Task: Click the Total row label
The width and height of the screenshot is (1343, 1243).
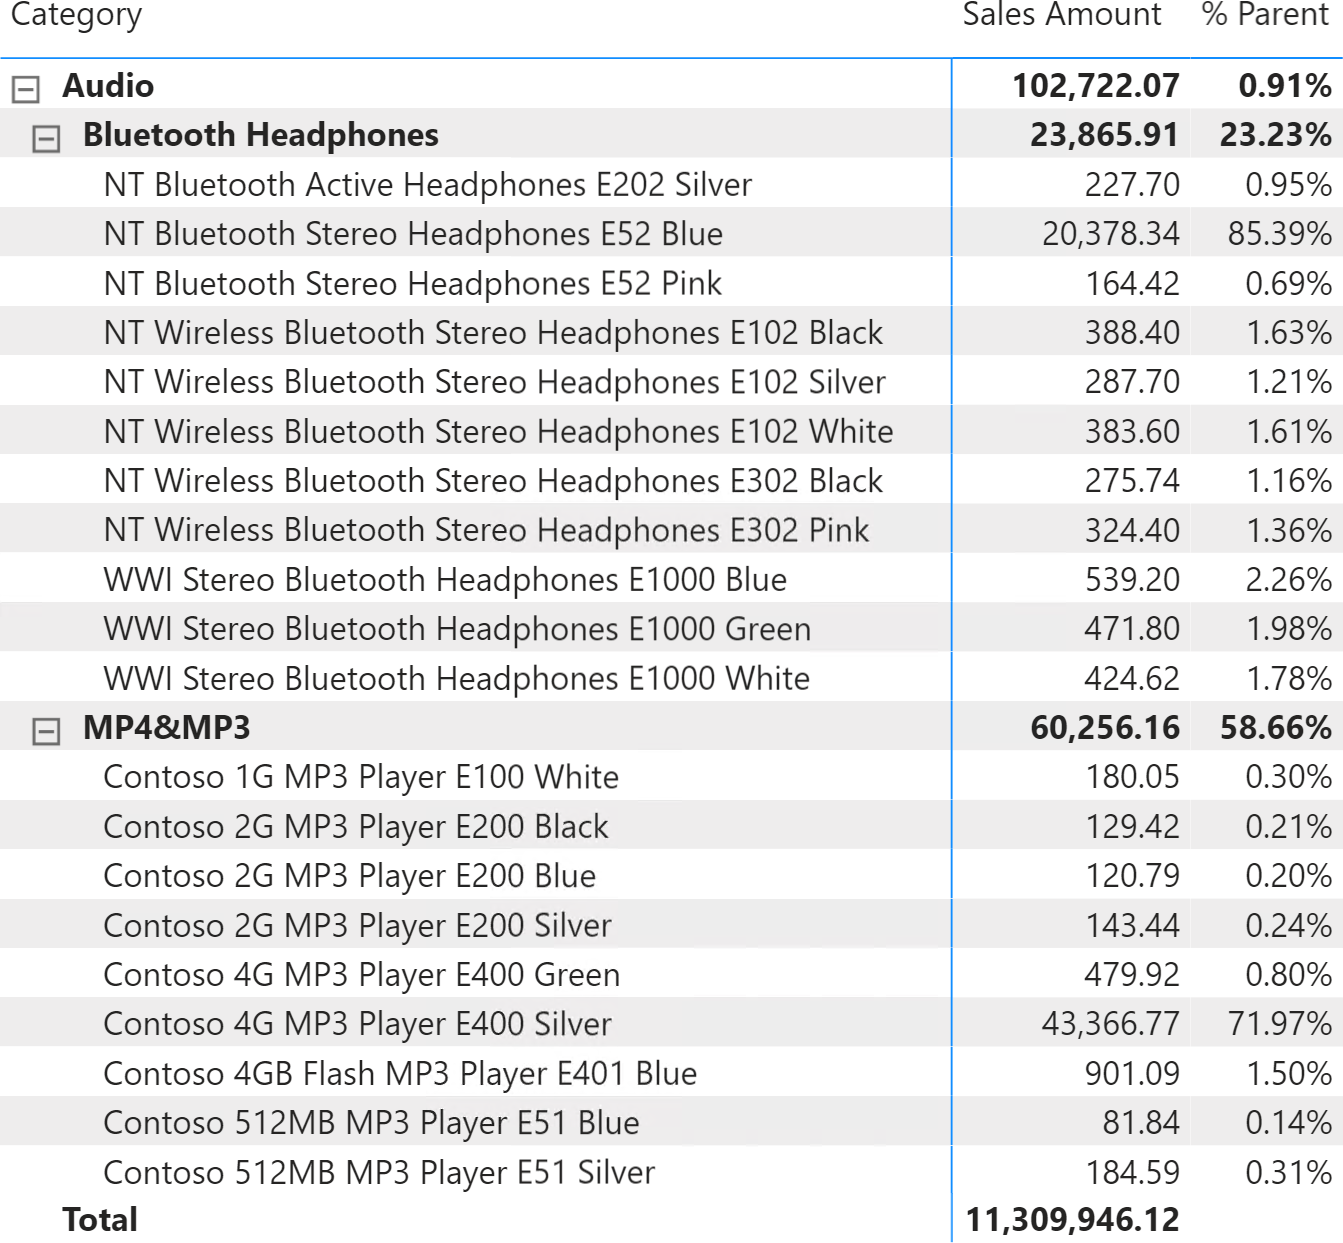Action: tap(100, 1220)
